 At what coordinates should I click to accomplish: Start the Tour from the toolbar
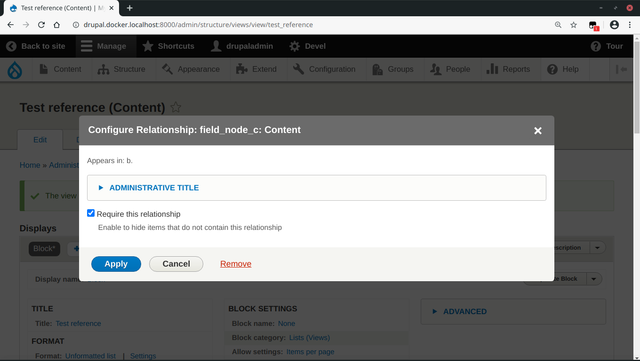point(607,46)
